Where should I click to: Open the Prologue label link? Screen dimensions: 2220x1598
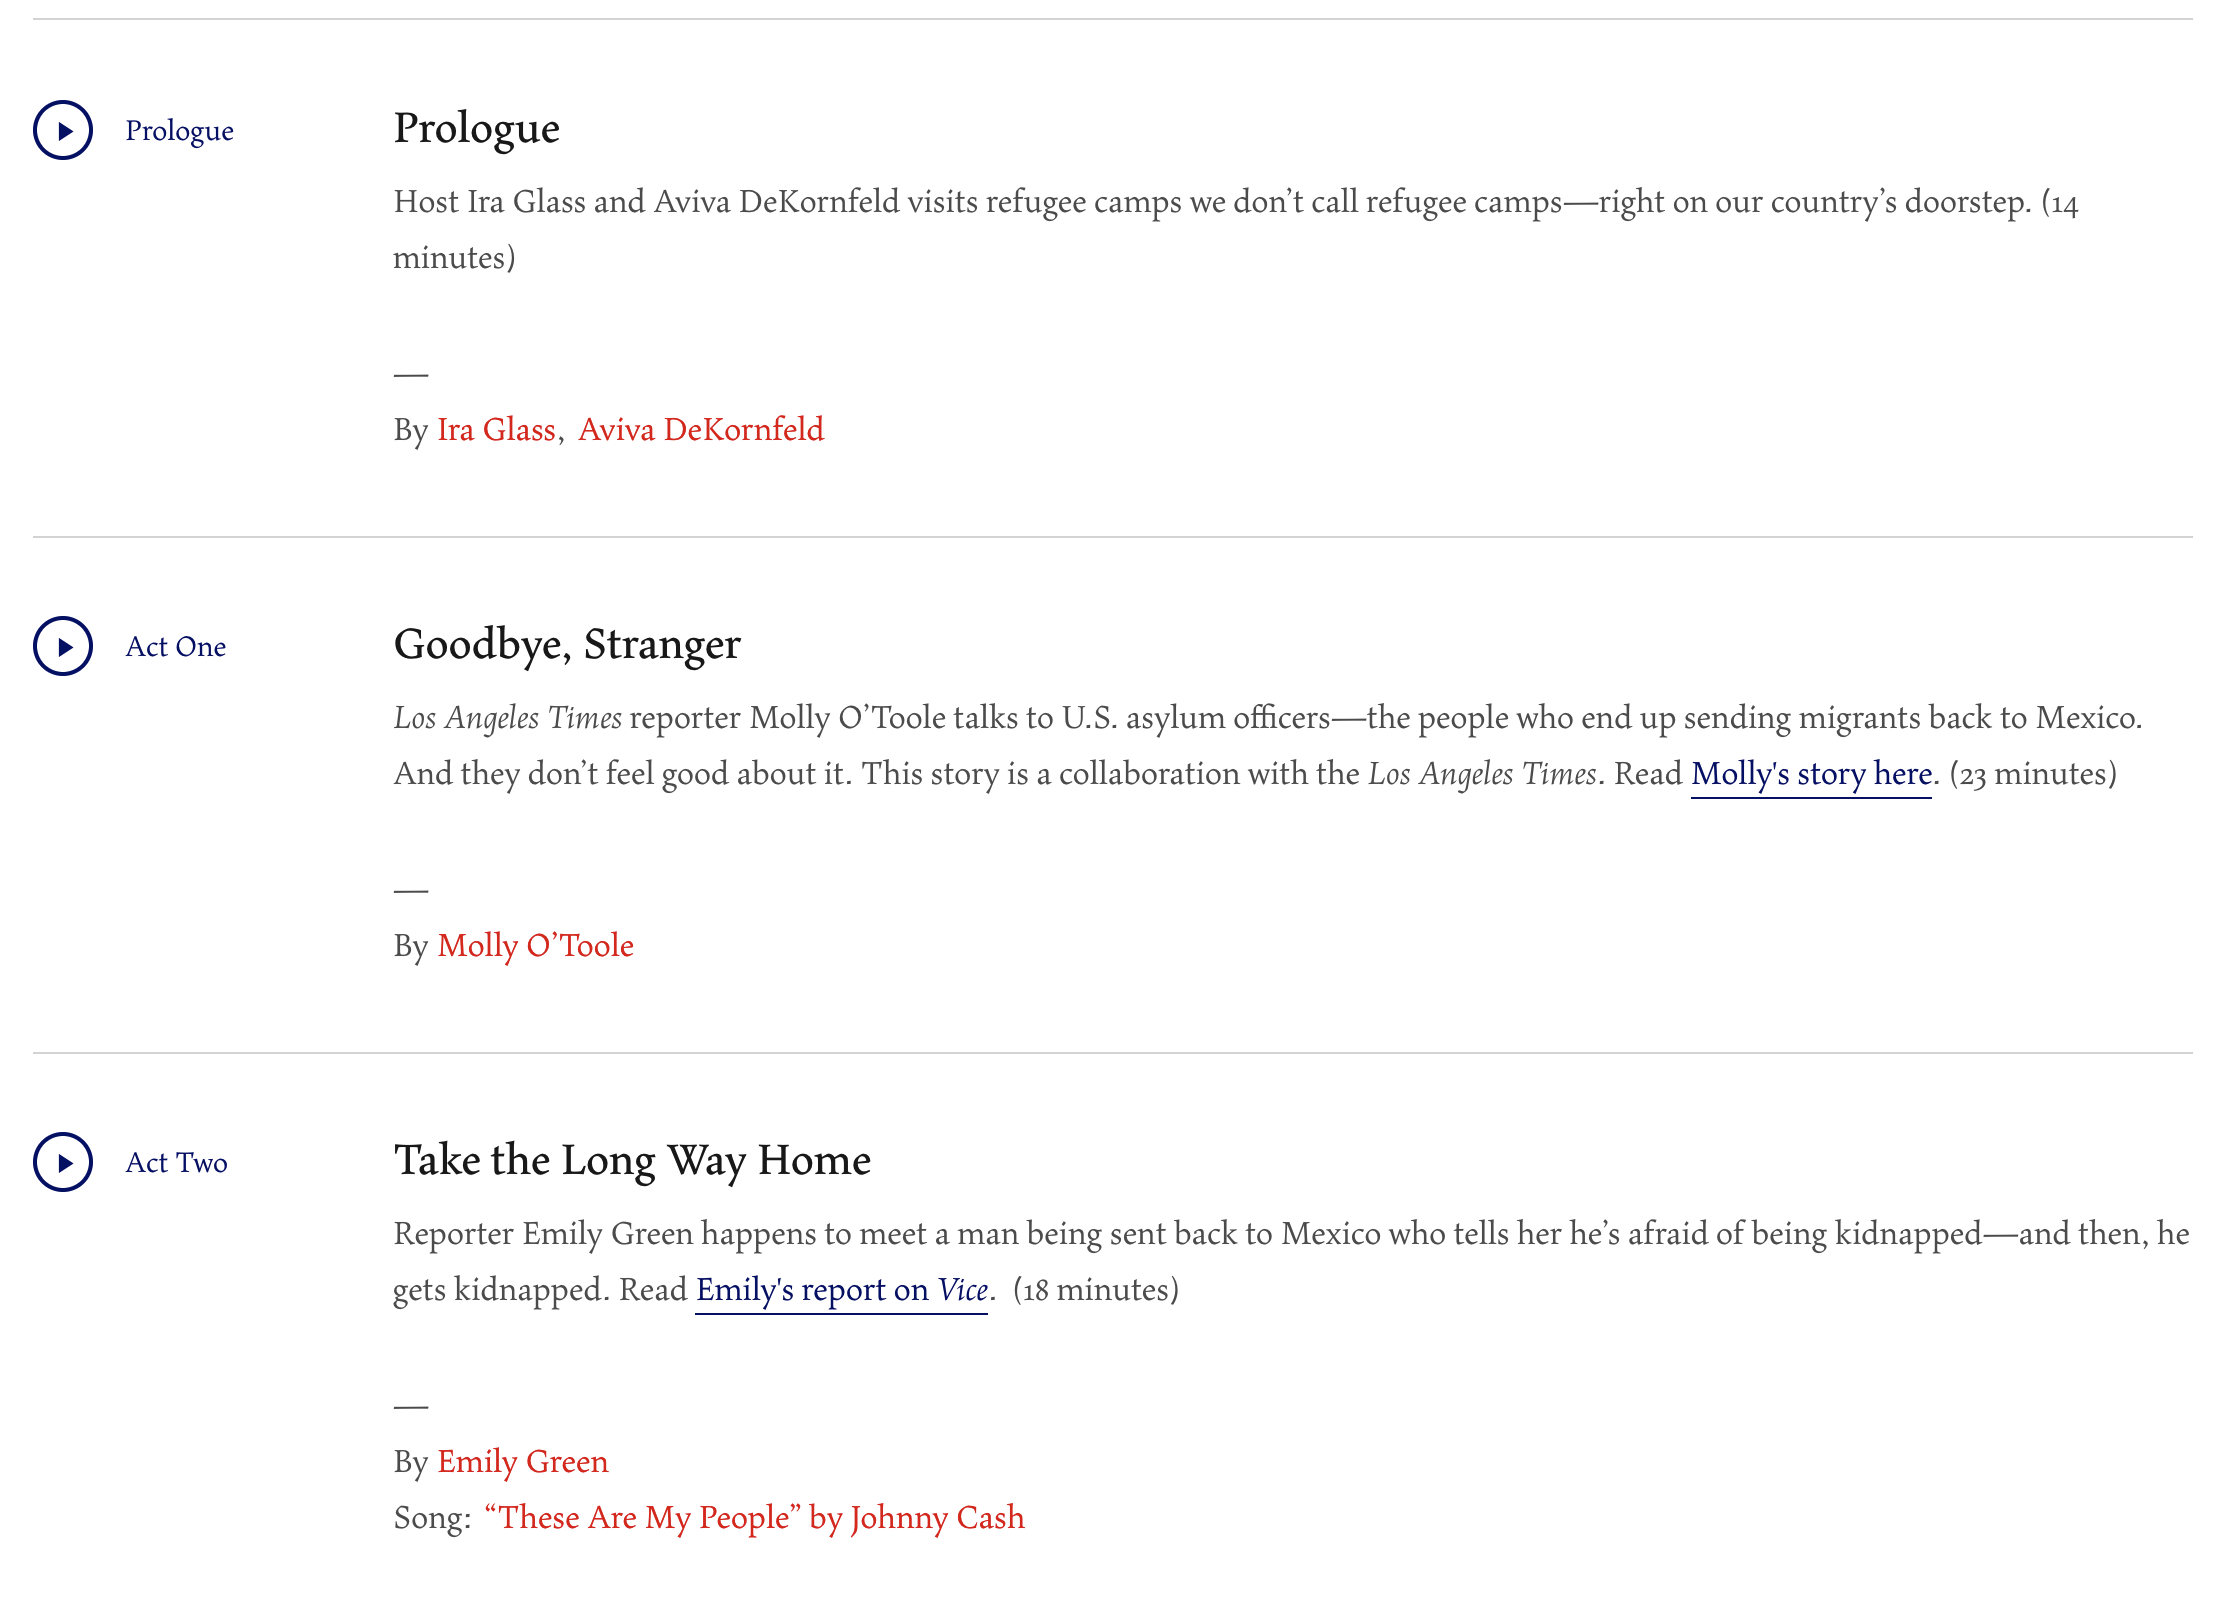pos(179,131)
